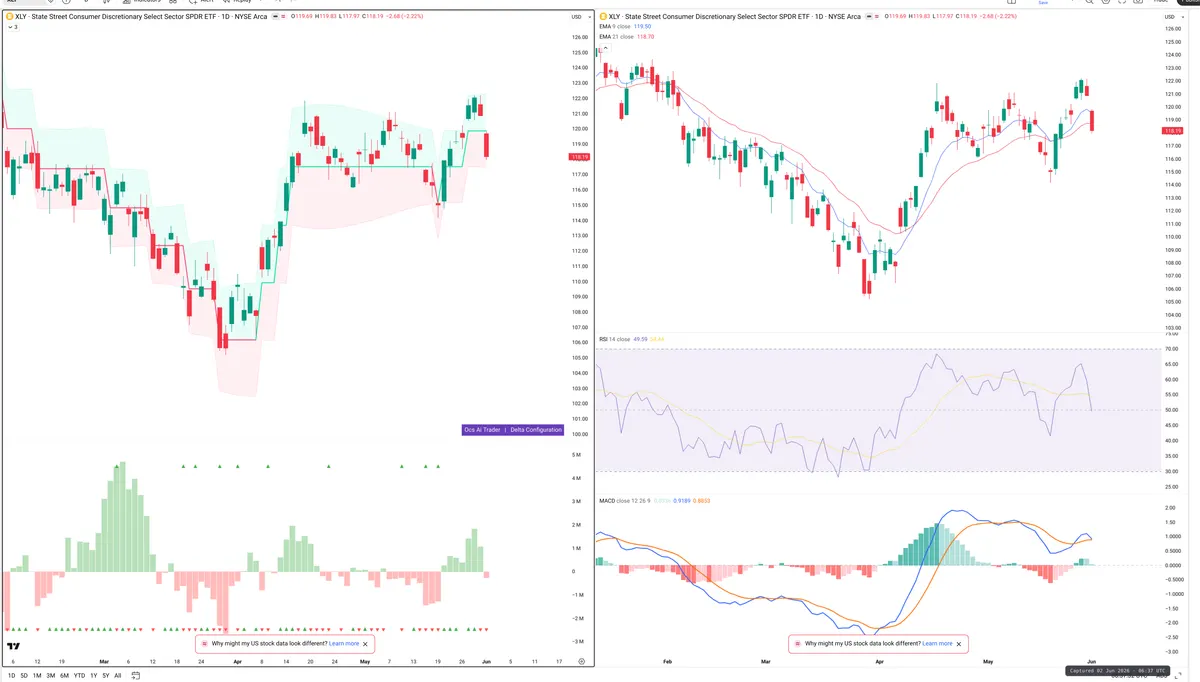Dismiss the right chart data notice

(x=960, y=644)
